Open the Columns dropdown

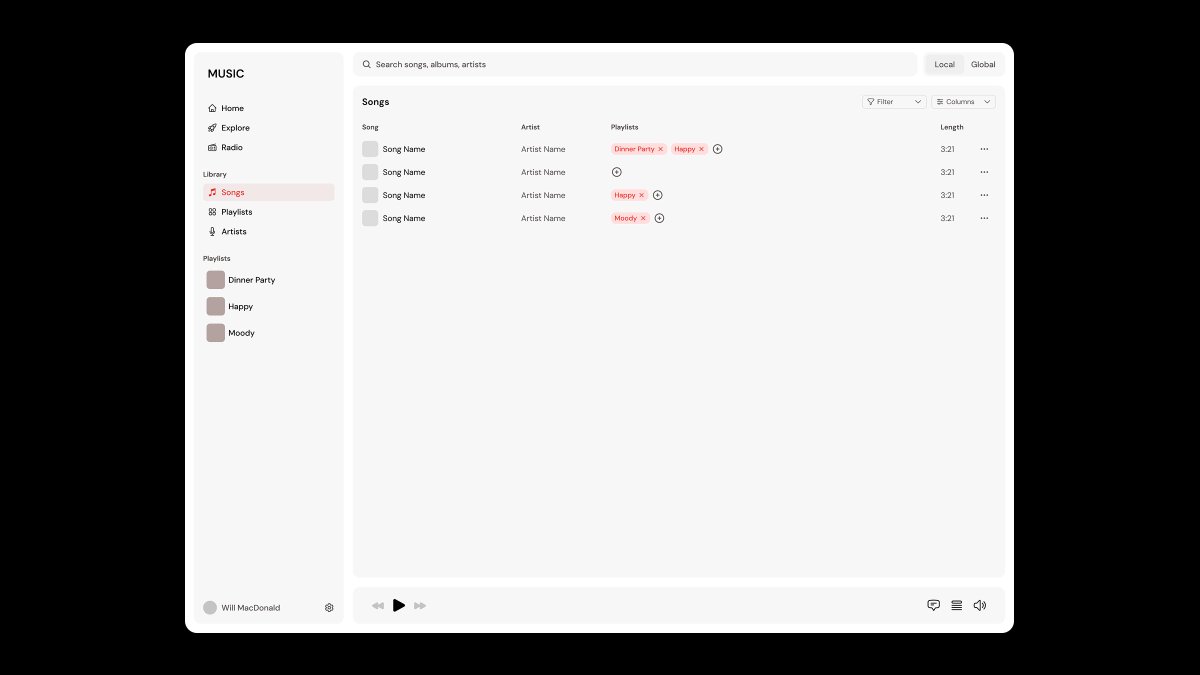(963, 102)
